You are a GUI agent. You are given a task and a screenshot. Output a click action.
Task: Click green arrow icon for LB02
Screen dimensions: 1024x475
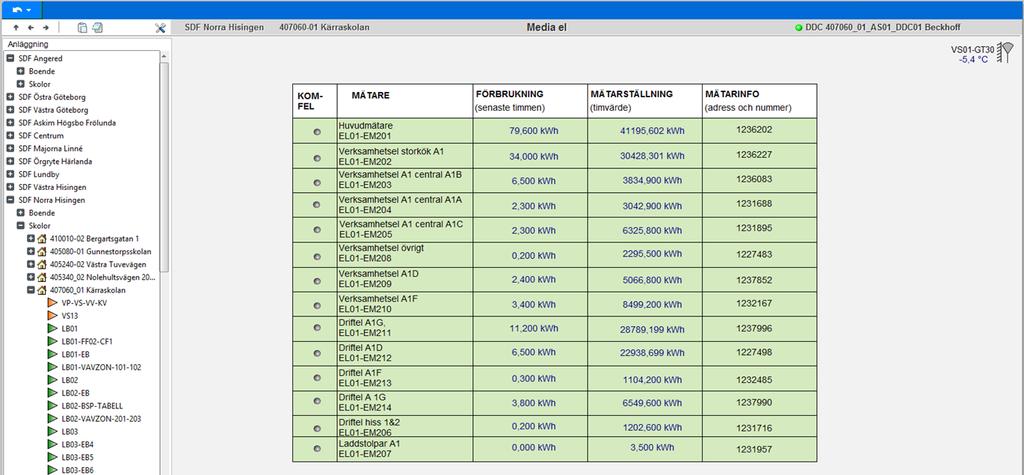pyautogui.click(x=52, y=380)
